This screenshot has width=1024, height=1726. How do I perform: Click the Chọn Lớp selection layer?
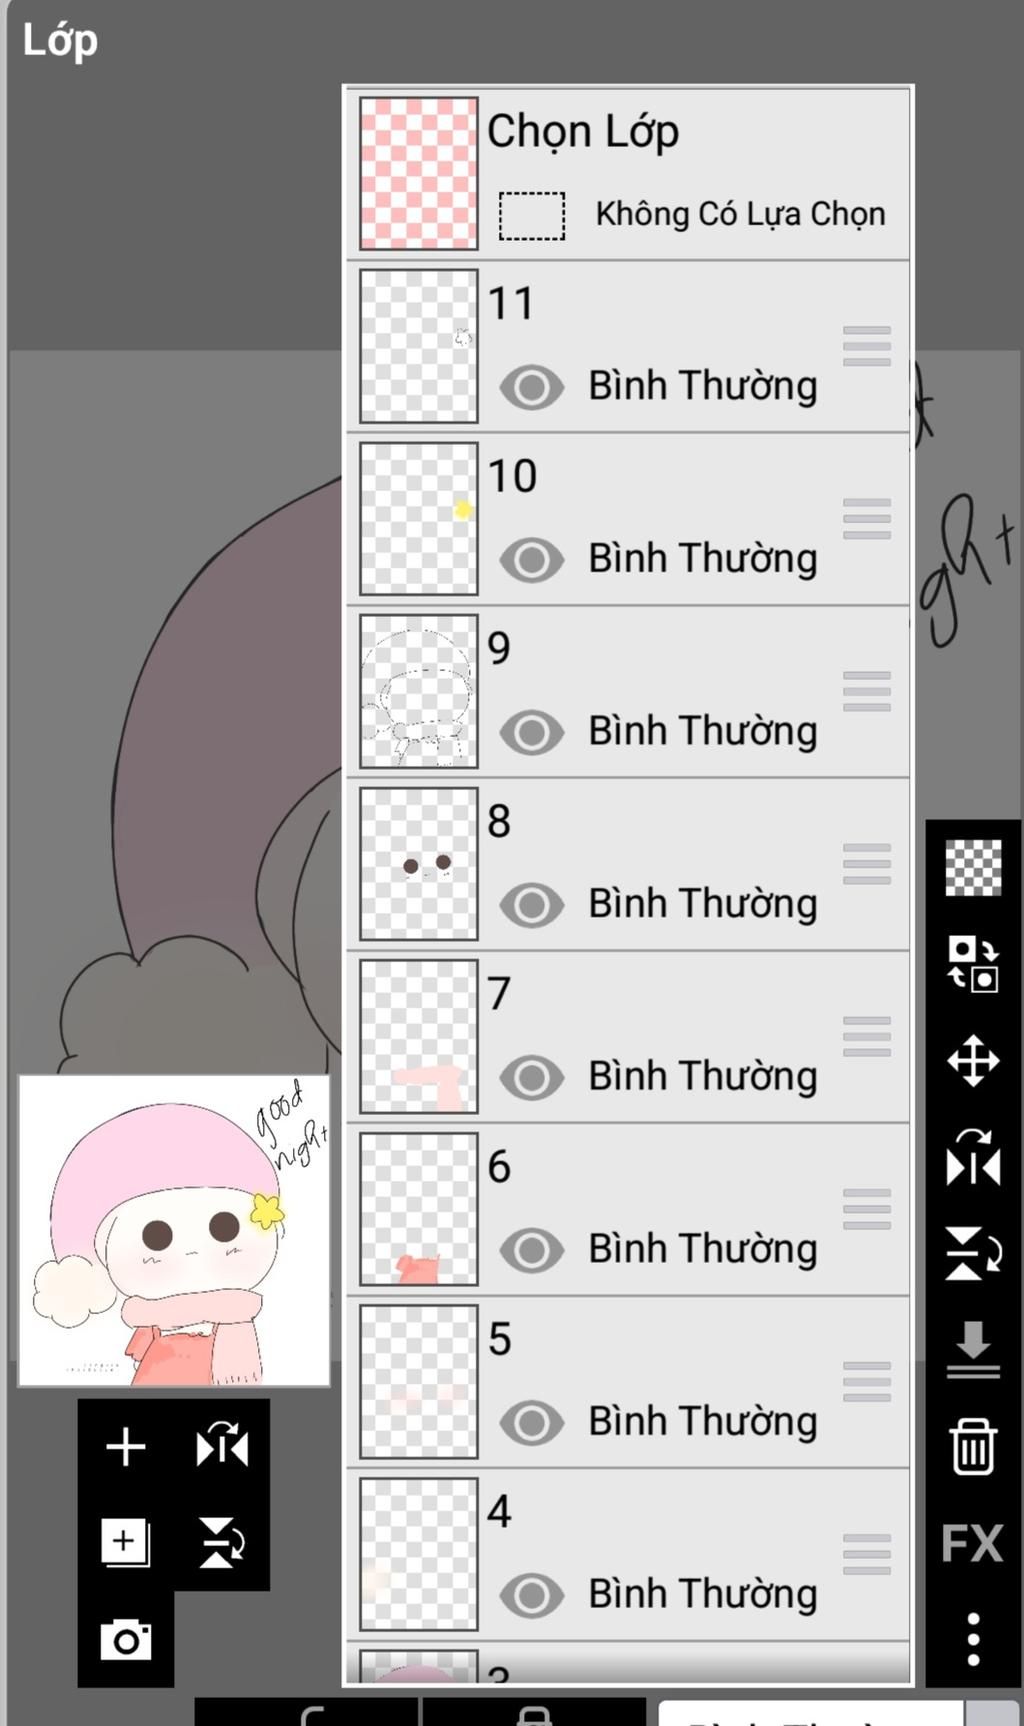583,132
